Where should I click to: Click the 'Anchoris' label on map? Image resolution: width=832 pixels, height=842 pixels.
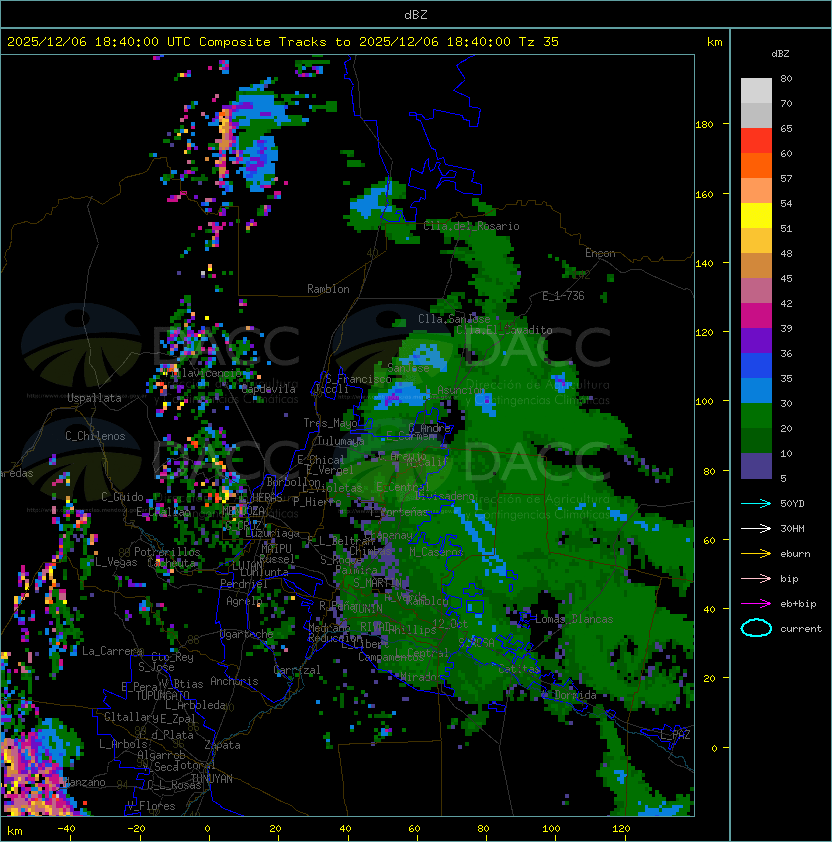point(234,681)
